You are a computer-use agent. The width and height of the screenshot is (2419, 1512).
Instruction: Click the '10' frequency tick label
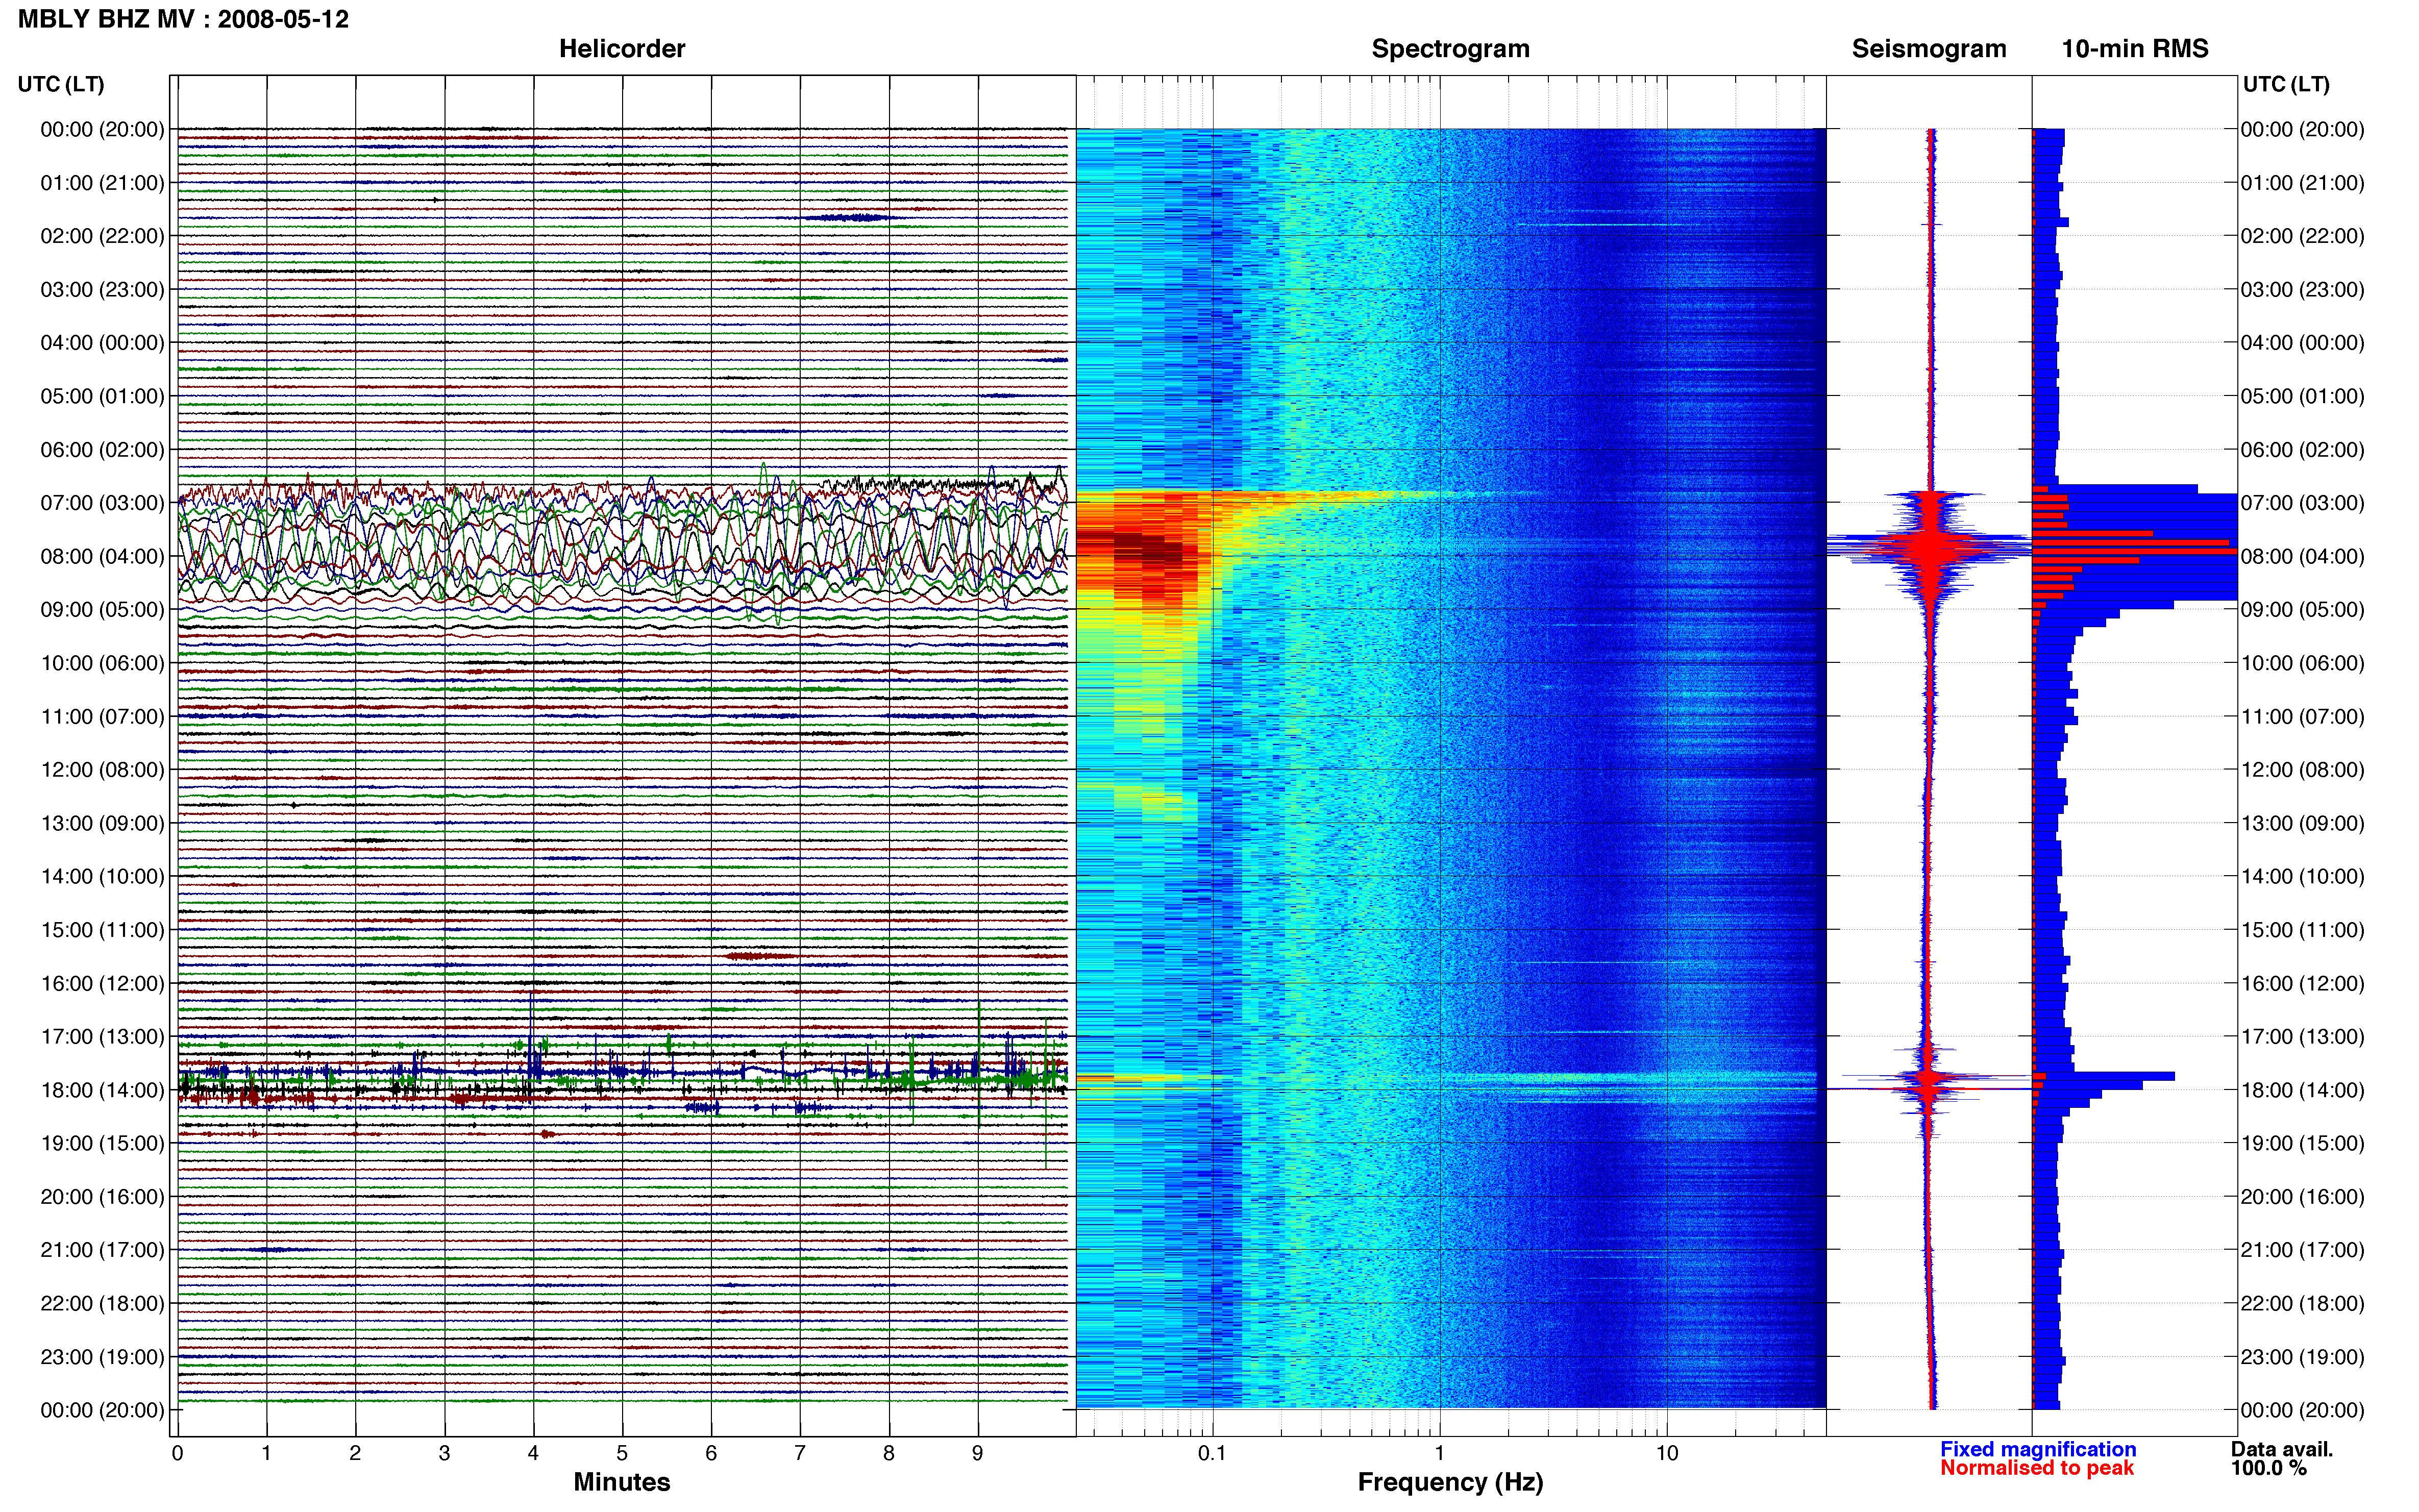[1667, 1453]
